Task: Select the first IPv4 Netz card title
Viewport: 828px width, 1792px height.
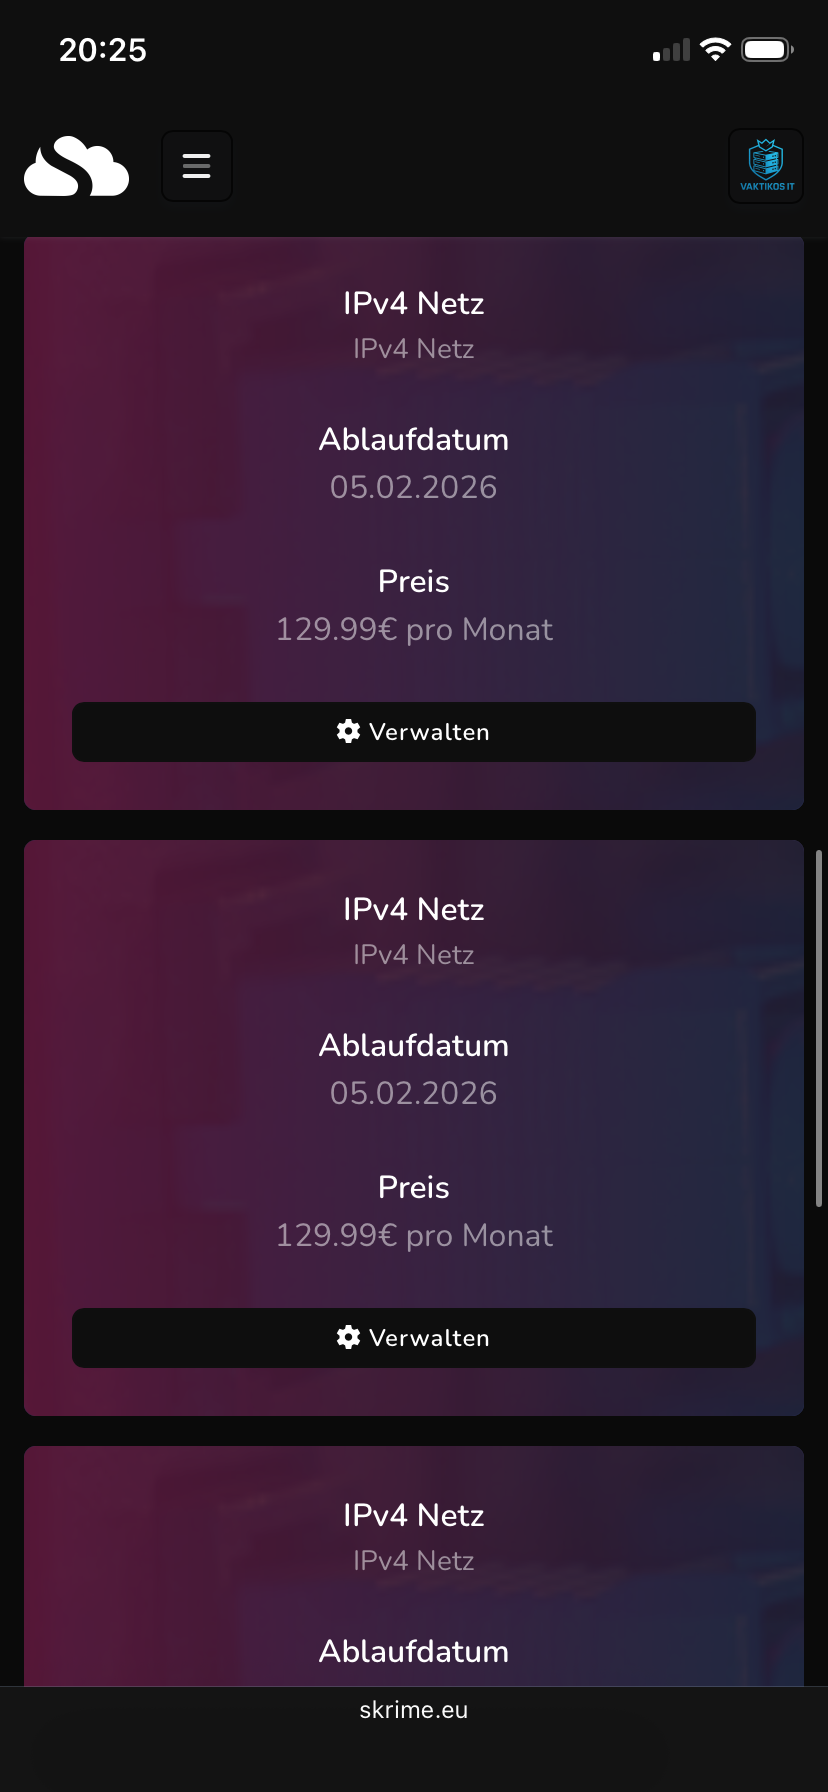Action: [413, 303]
